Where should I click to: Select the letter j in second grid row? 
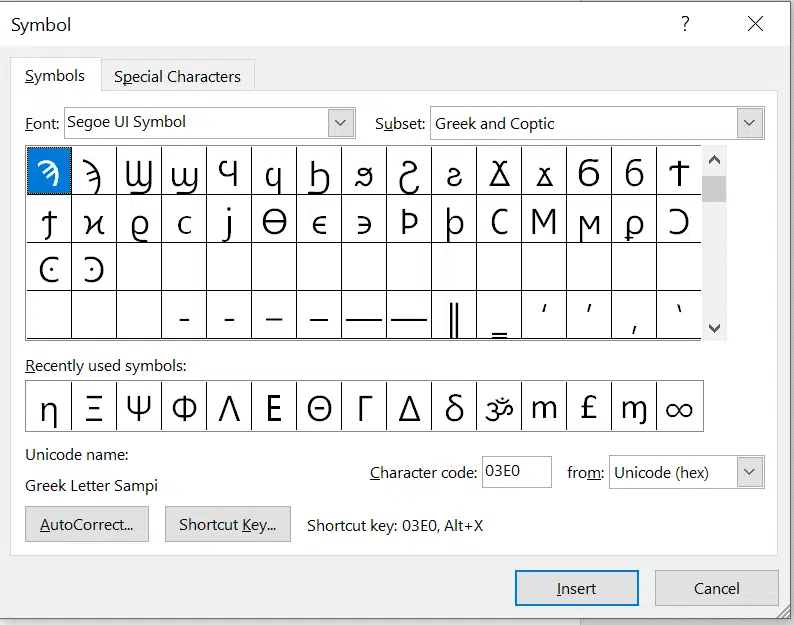[229, 219]
